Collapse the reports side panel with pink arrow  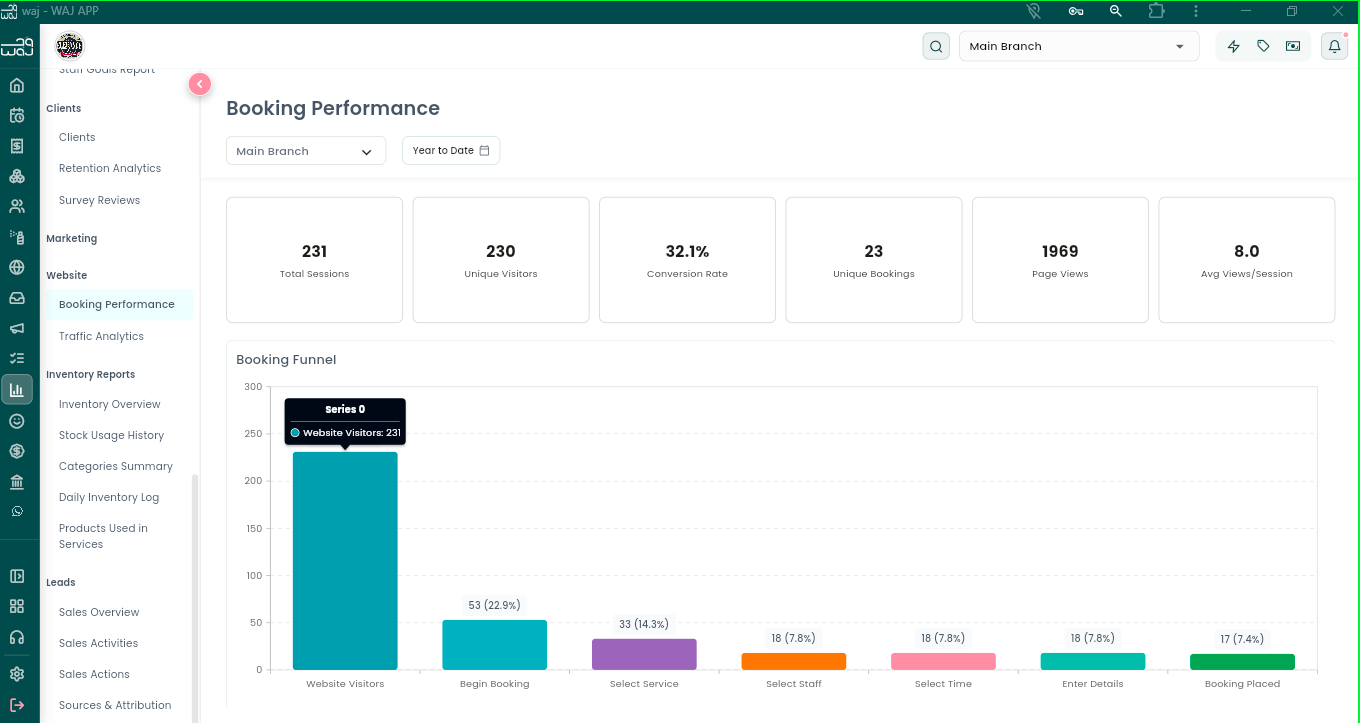click(200, 84)
